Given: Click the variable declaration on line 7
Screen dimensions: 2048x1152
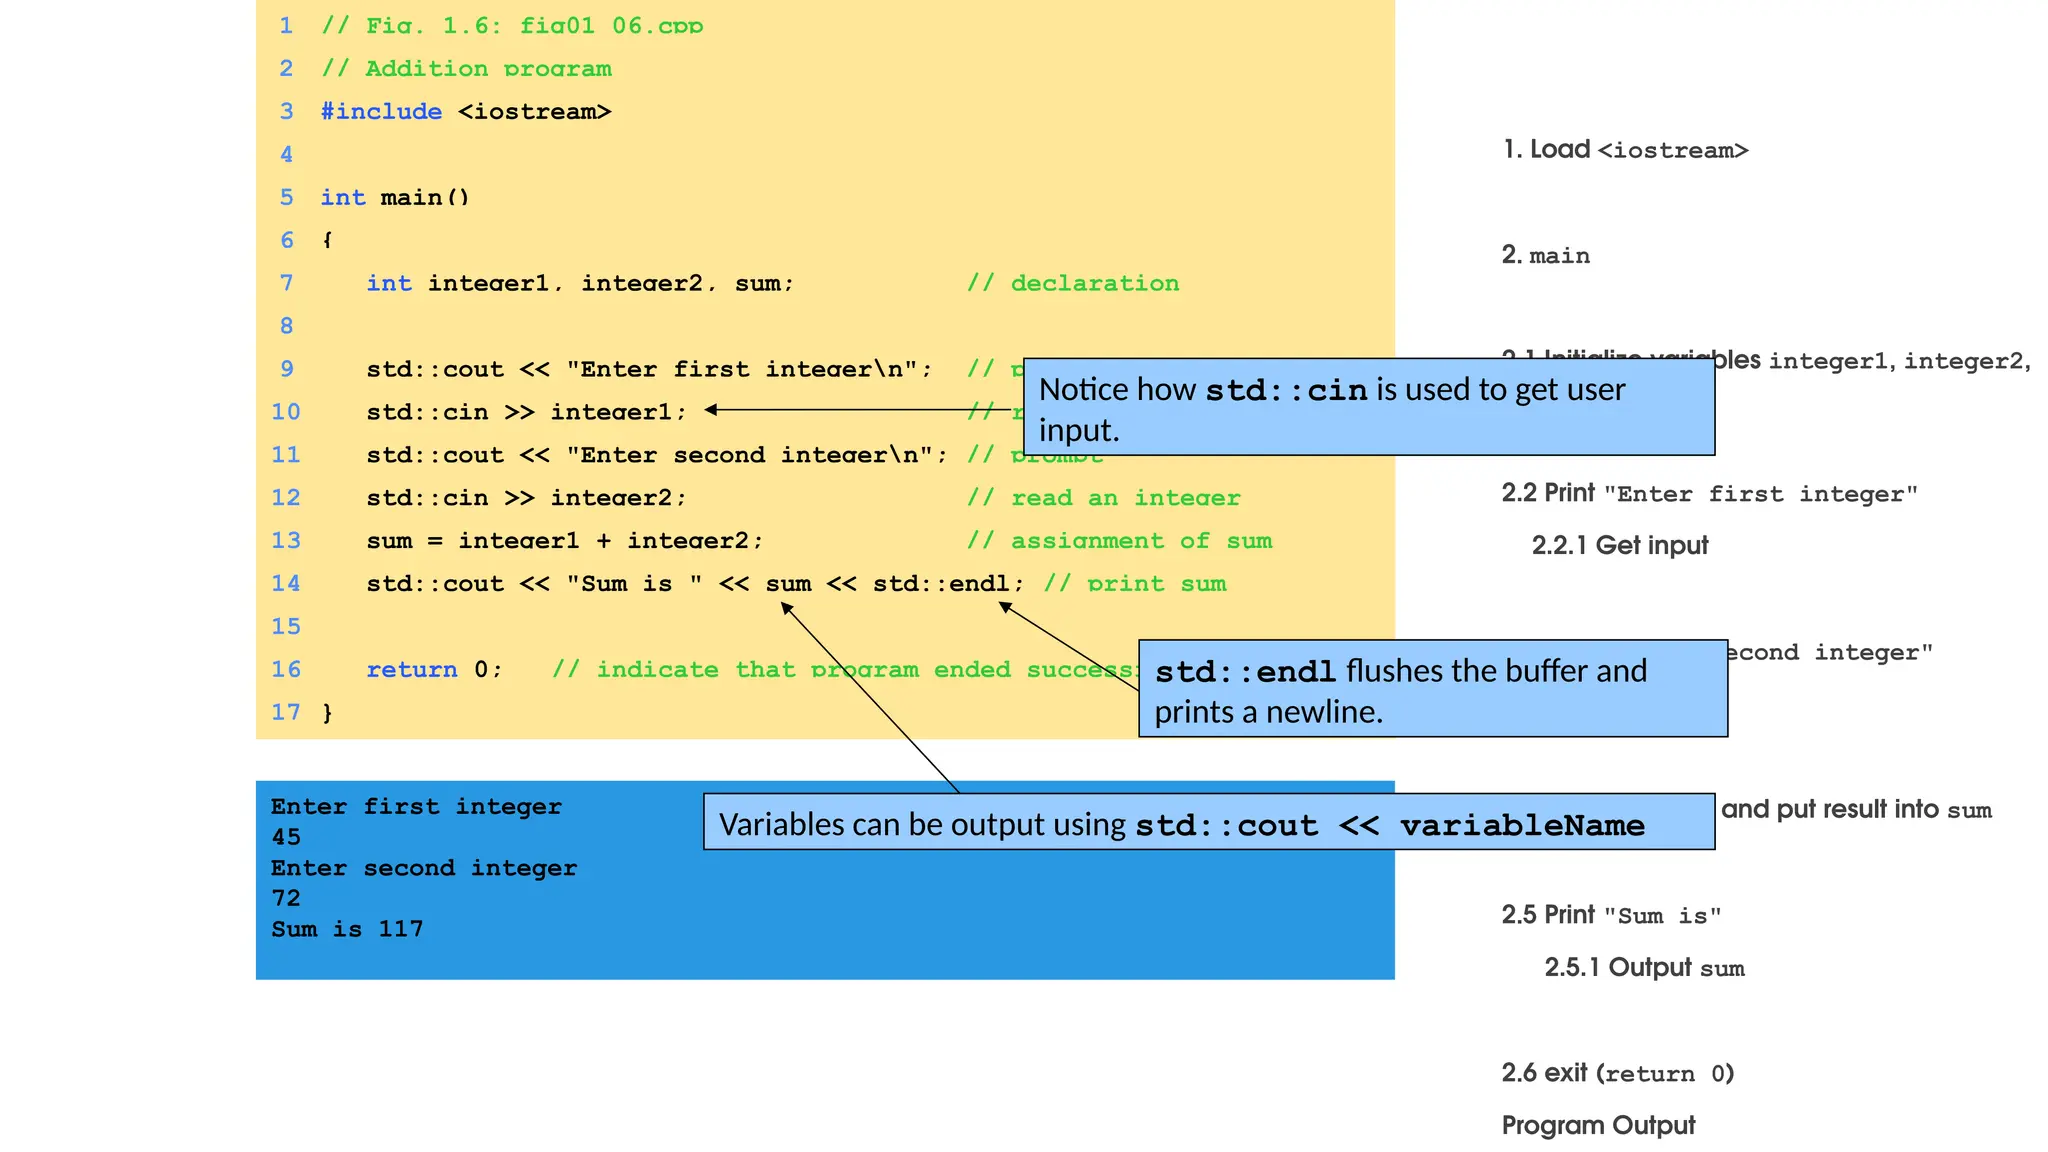Looking at the screenshot, I should point(580,283).
